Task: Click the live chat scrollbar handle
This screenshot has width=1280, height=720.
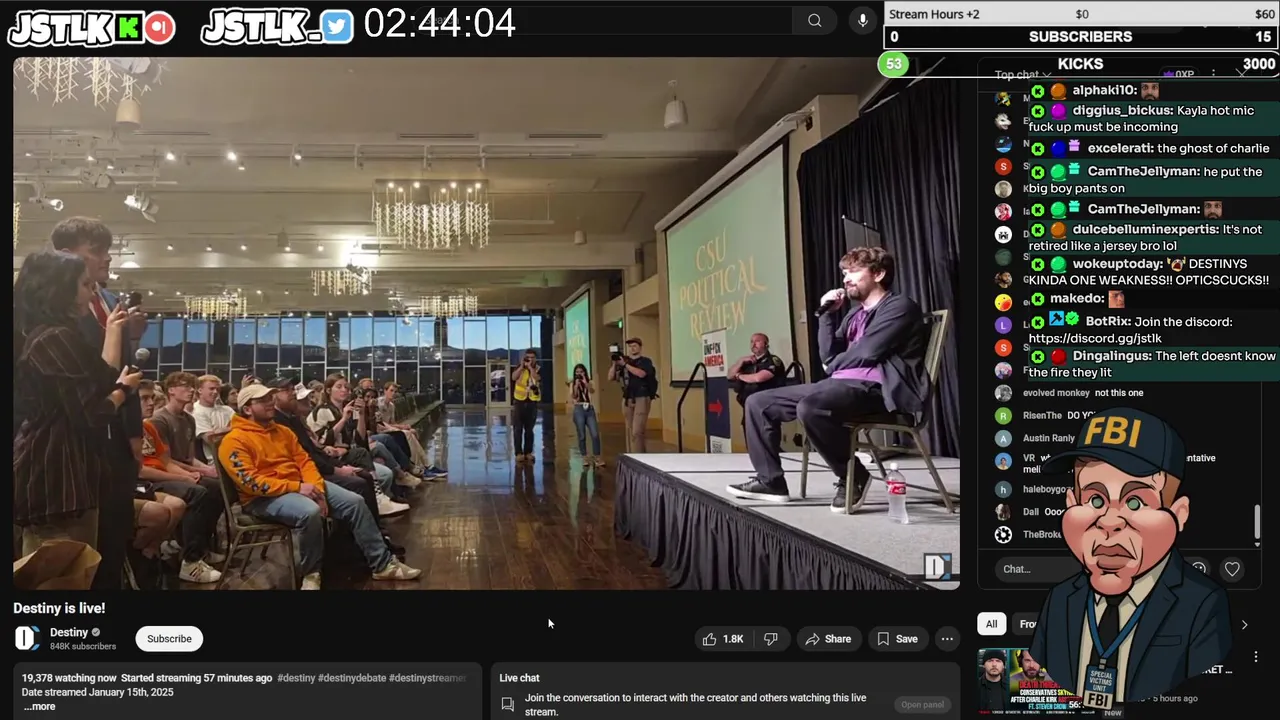Action: pyautogui.click(x=1258, y=522)
